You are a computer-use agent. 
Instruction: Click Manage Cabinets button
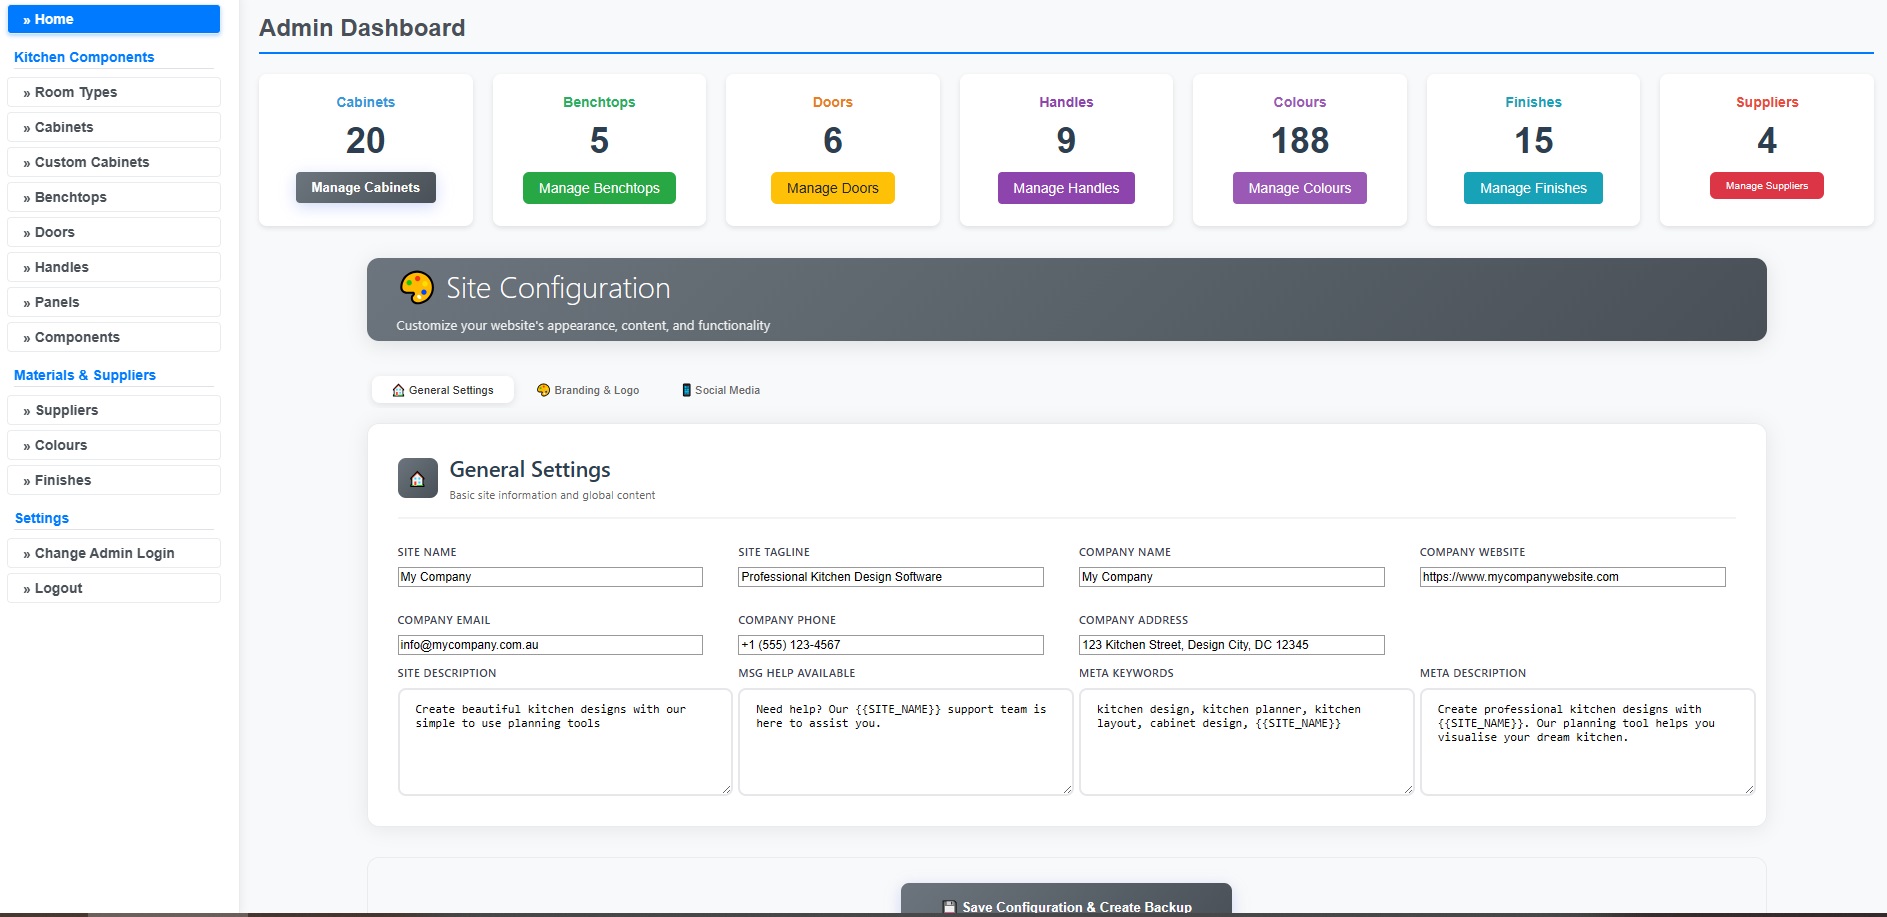pyautogui.click(x=366, y=187)
